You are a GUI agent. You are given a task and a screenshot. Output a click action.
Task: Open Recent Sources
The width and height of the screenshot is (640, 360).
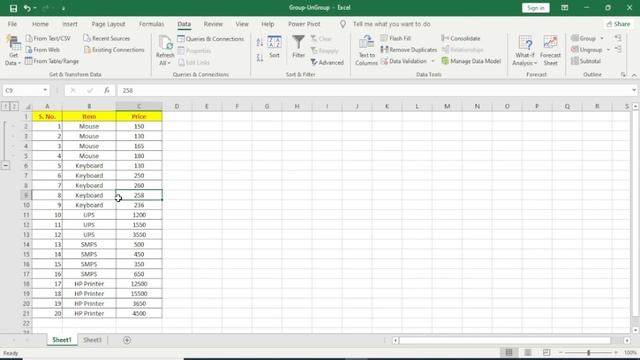[107, 38]
